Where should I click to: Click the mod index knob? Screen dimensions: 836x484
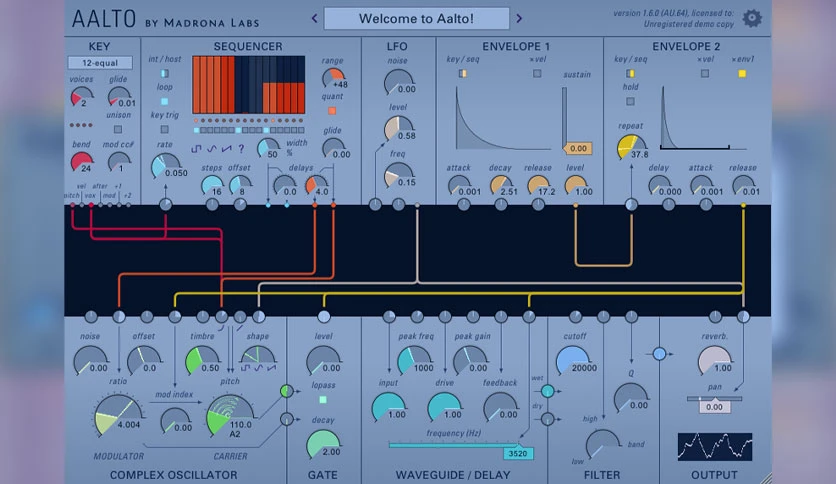tap(175, 420)
